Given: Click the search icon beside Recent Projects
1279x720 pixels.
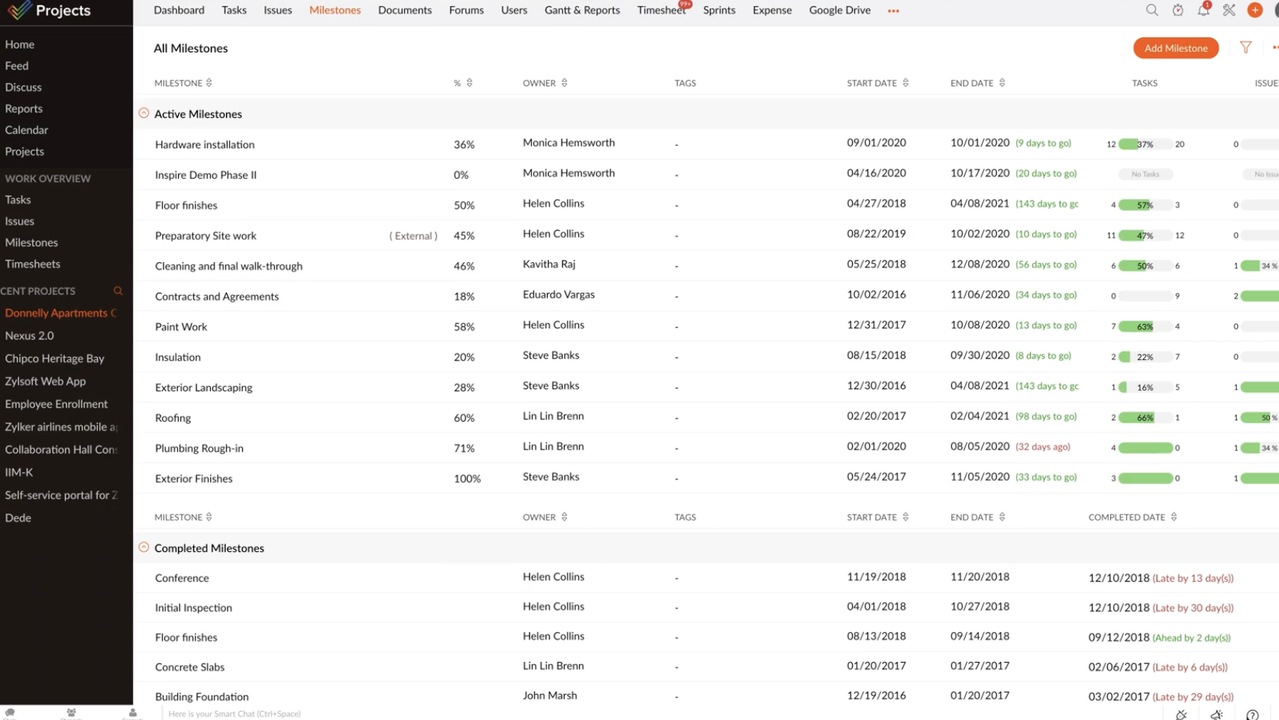Looking at the screenshot, I should click(118, 291).
